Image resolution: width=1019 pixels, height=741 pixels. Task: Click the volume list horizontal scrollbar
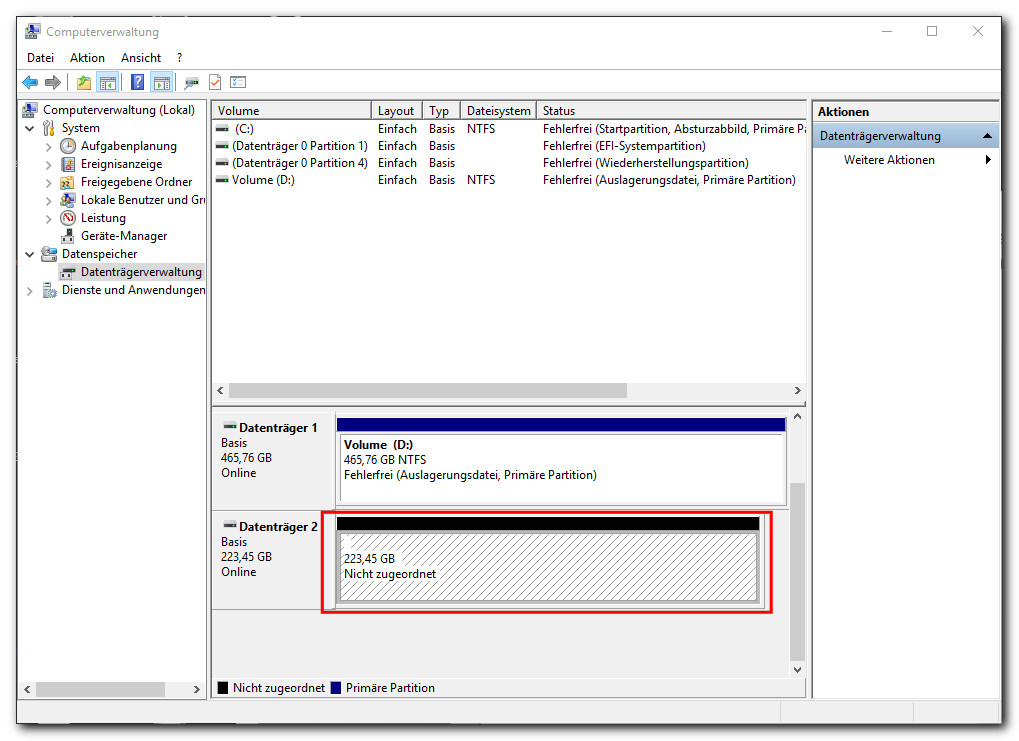tap(428, 390)
